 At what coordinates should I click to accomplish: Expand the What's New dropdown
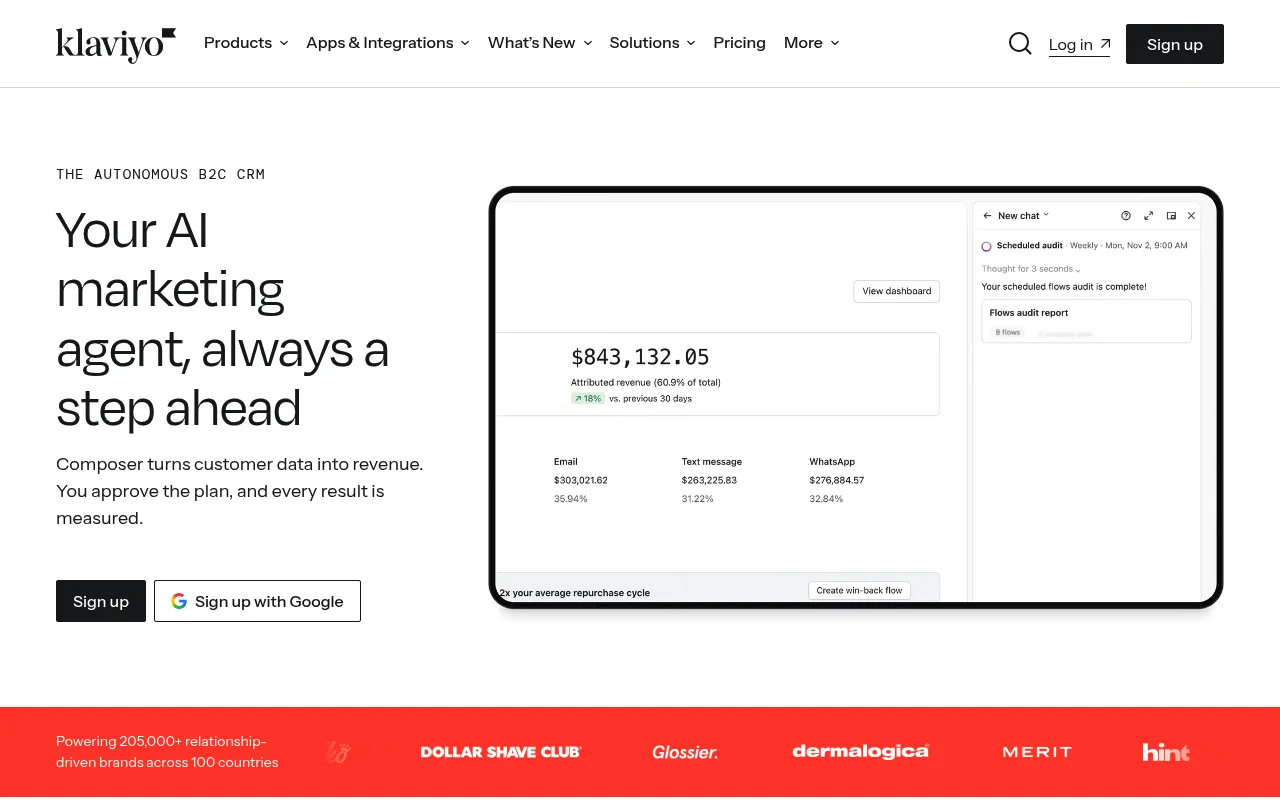[540, 43]
